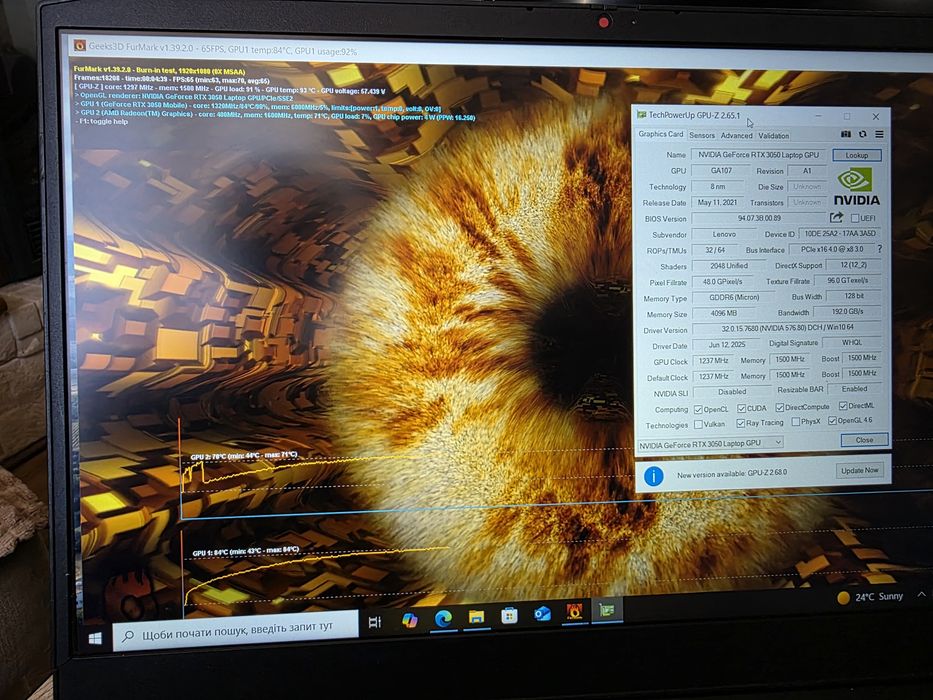Toggle the OpenGL 4.6 checkbox
This screenshot has height=700, width=933.
click(832, 420)
